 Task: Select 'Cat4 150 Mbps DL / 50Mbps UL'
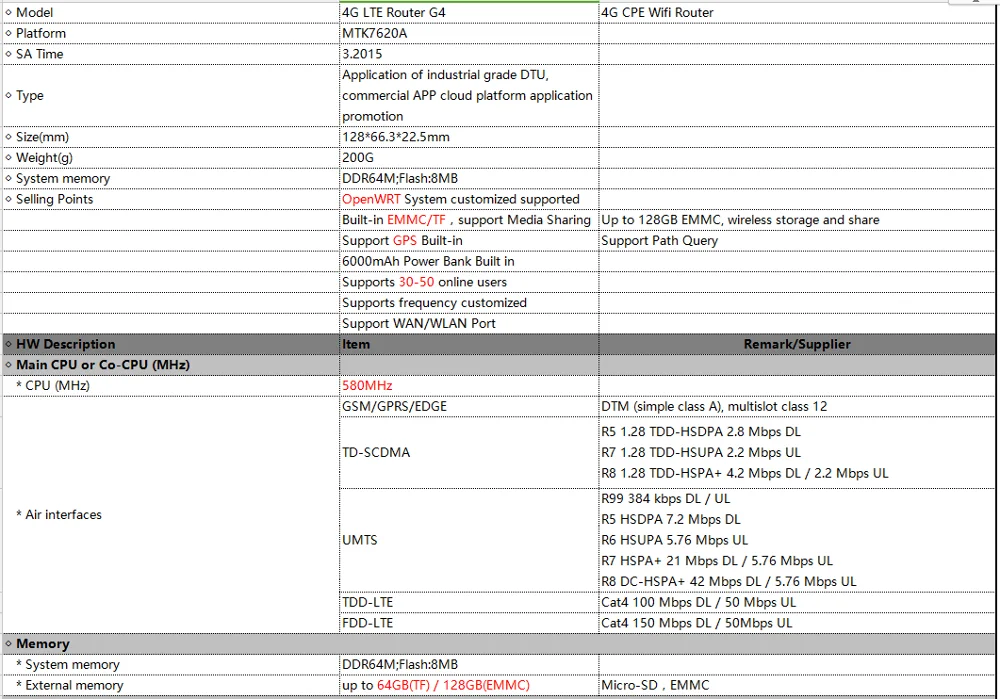click(797, 623)
